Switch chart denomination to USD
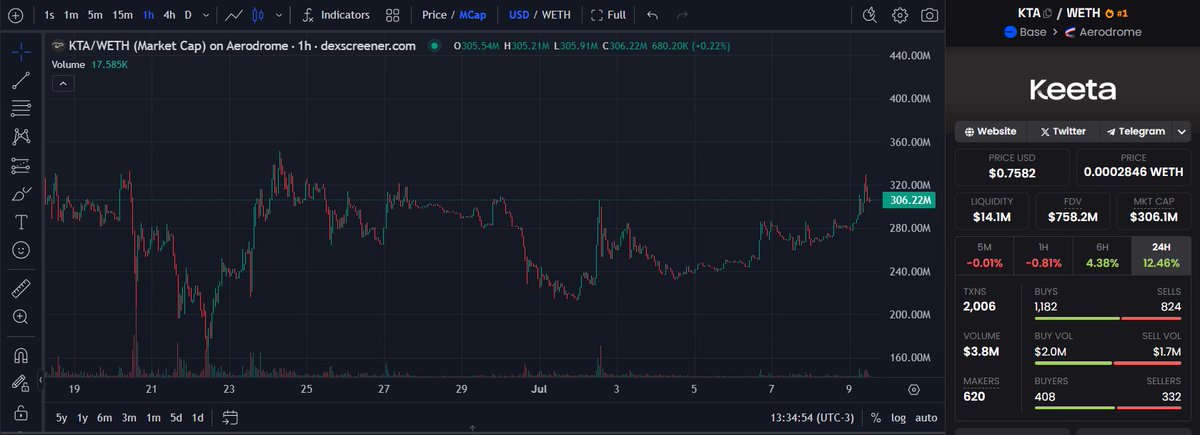The height and width of the screenshot is (435, 1200). (519, 15)
